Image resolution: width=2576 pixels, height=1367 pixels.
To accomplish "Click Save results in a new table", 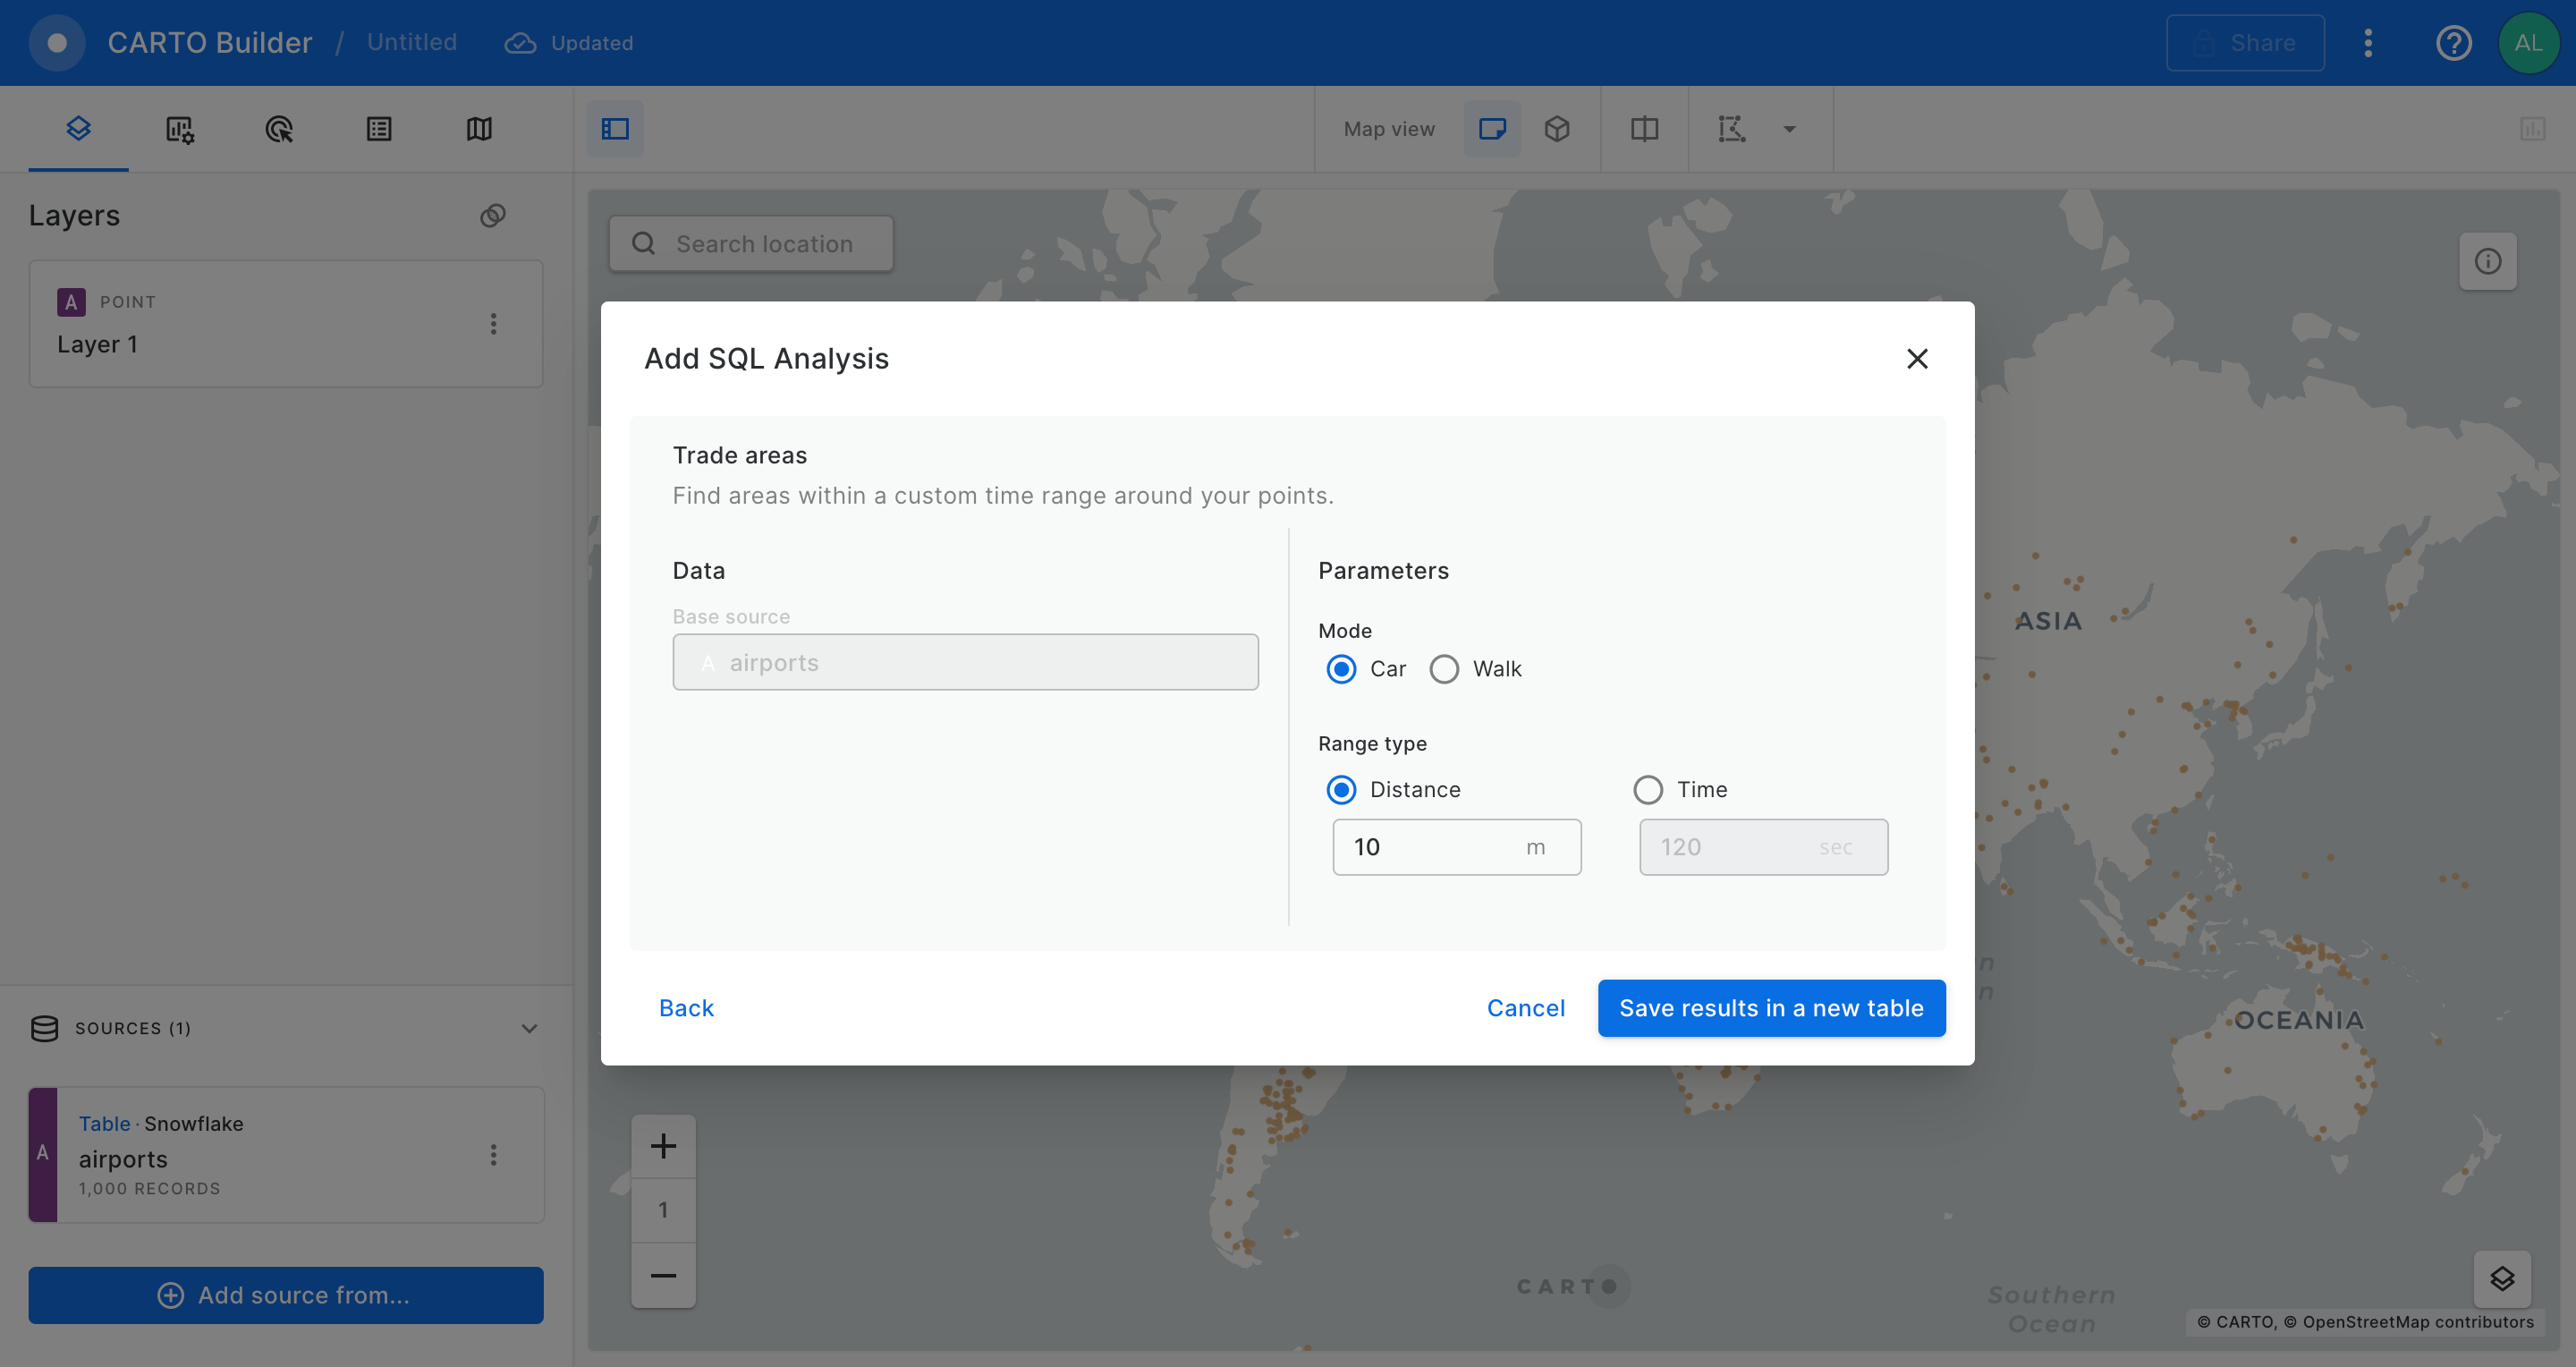I will [x=1771, y=1008].
